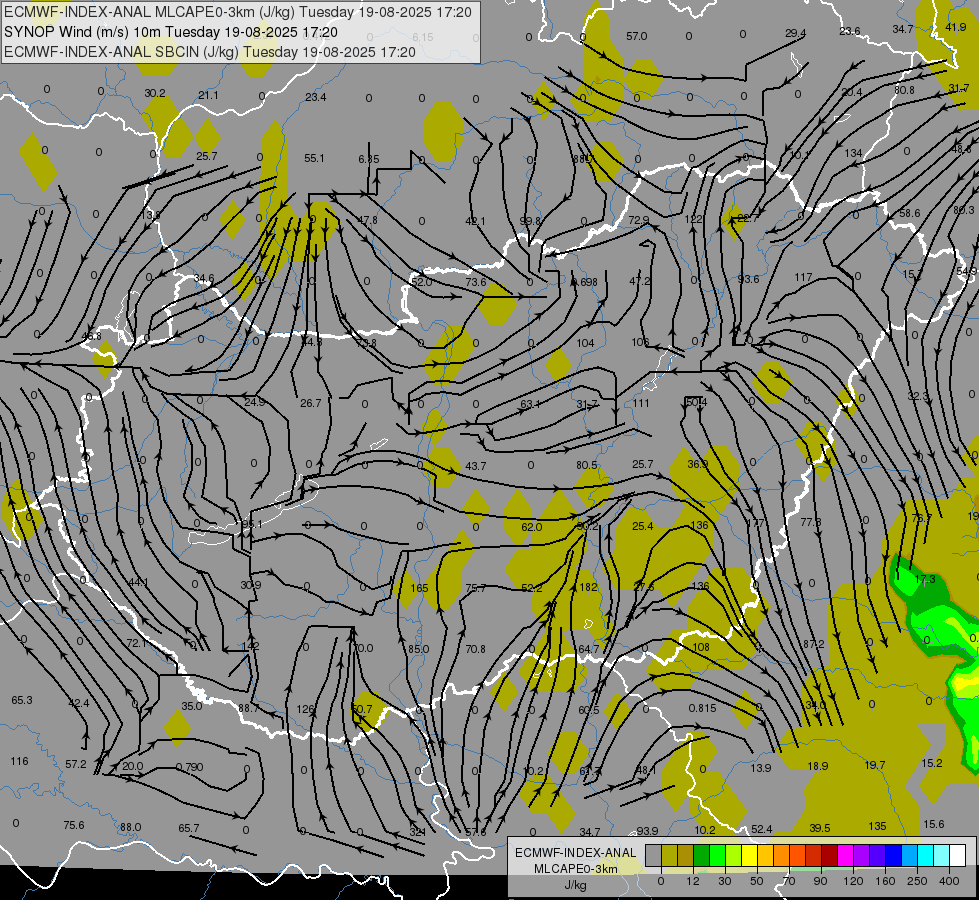The height and width of the screenshot is (900, 979).
Task: Click the map value 55.1
Action: pyautogui.click(x=314, y=158)
